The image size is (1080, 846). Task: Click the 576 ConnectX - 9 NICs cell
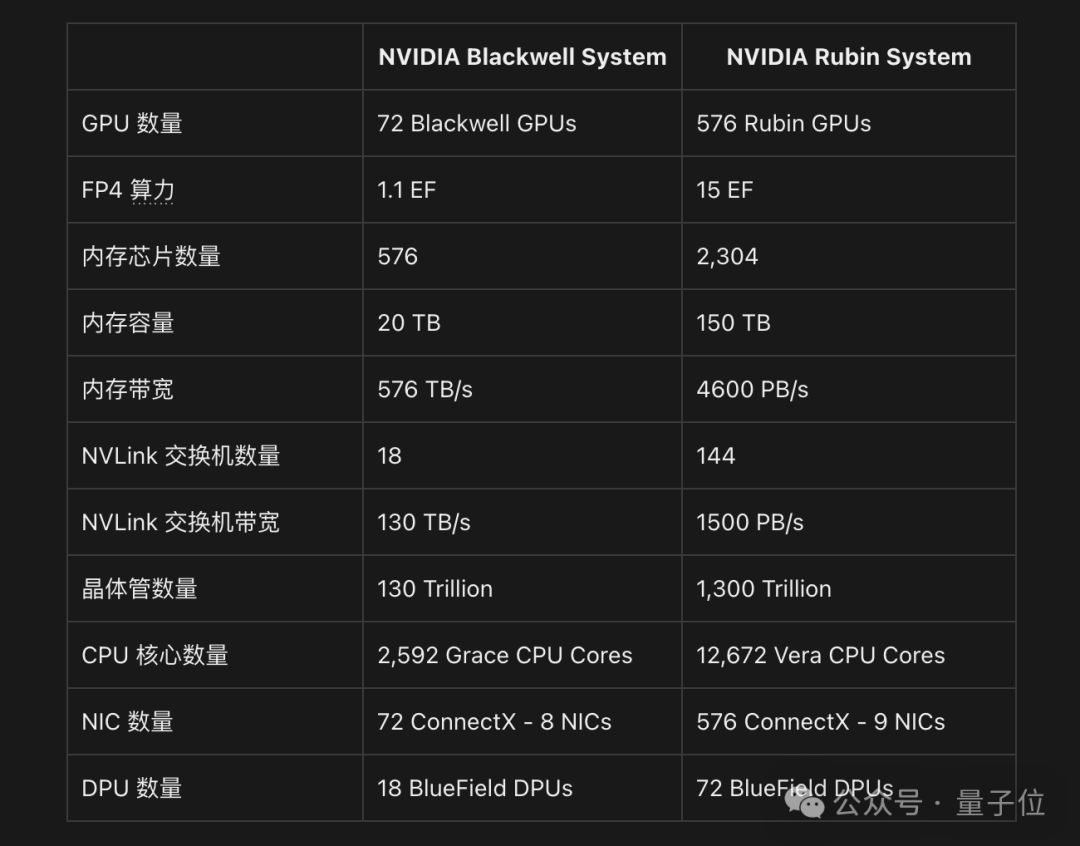(820, 721)
